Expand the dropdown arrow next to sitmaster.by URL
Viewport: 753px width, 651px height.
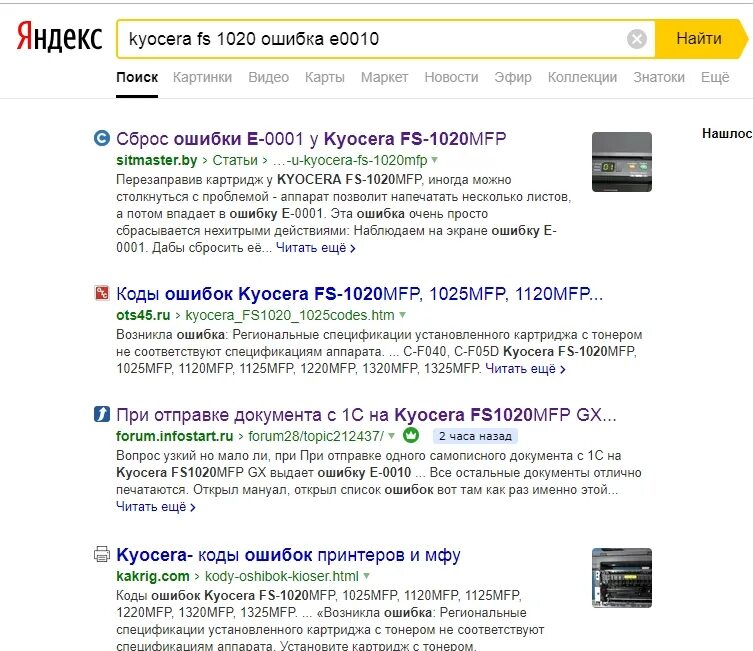435,159
